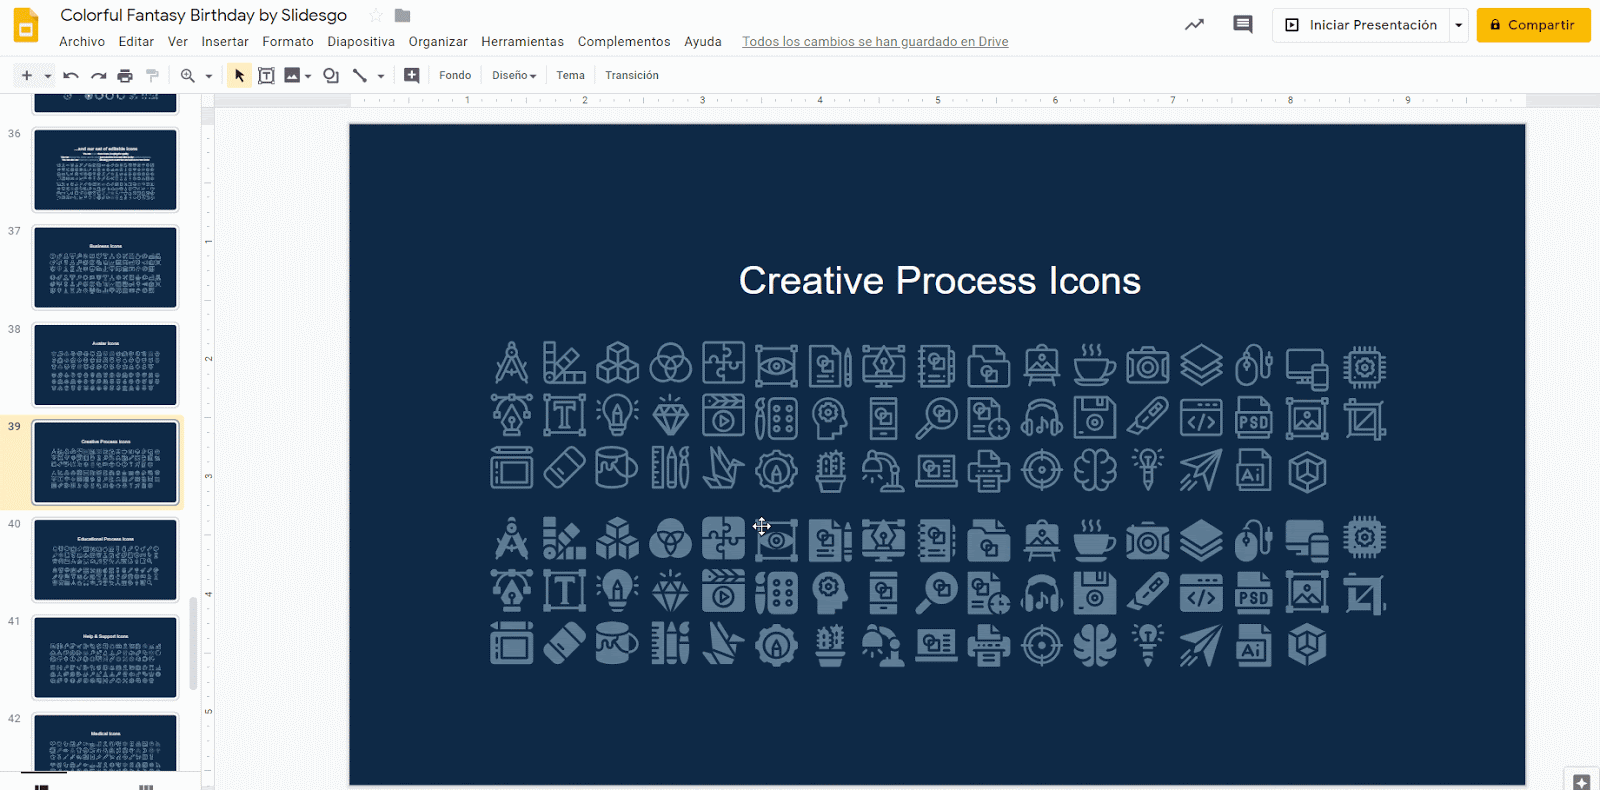Click the print icon

click(125, 75)
